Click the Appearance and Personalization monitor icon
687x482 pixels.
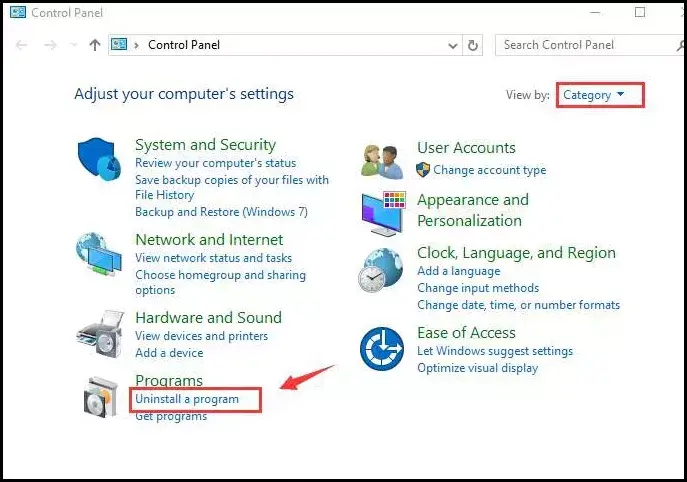384,213
